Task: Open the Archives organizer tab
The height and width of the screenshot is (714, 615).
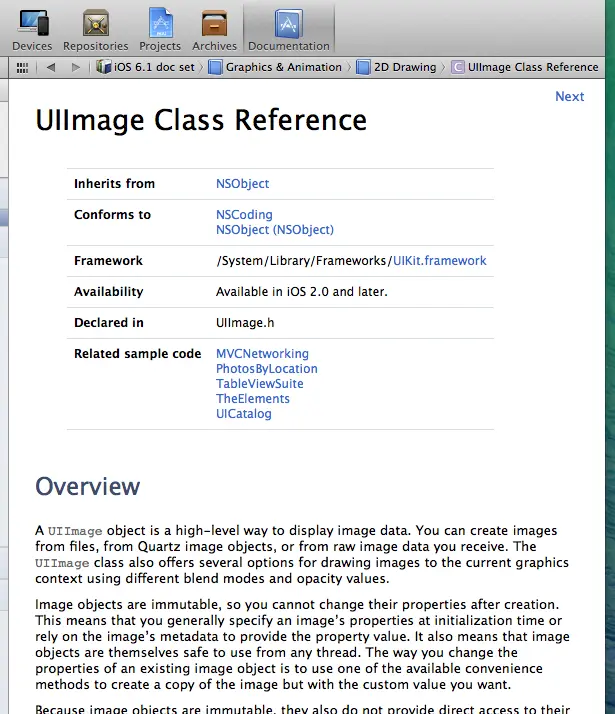Action: 214,30
